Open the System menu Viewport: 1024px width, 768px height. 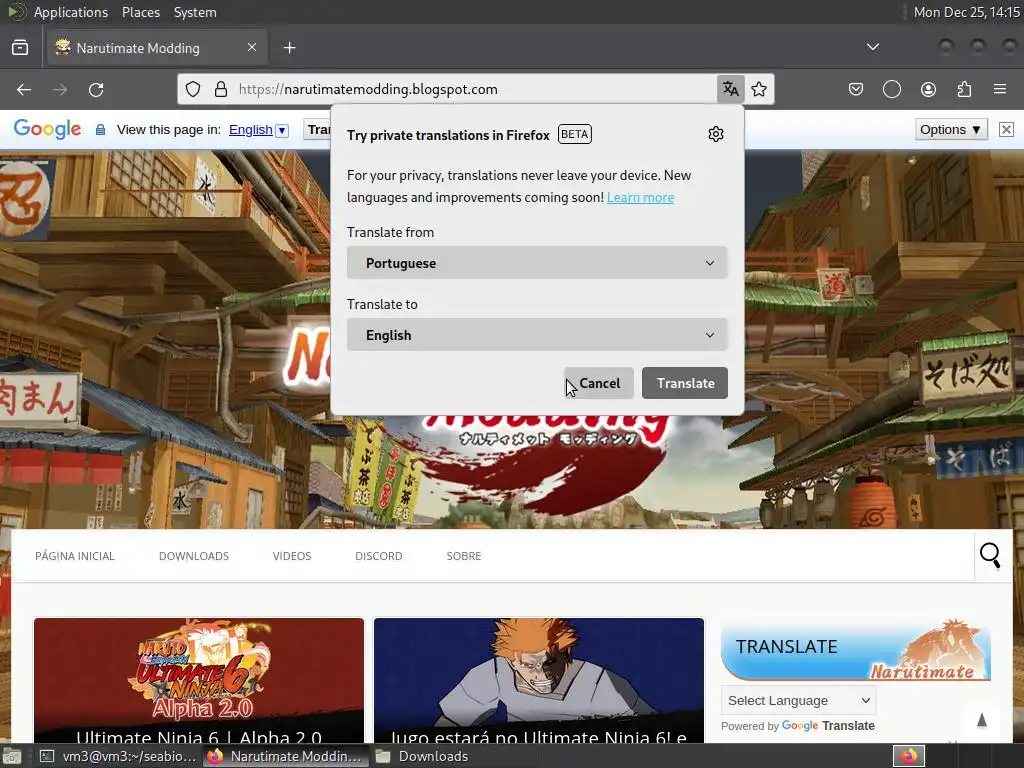[x=195, y=12]
